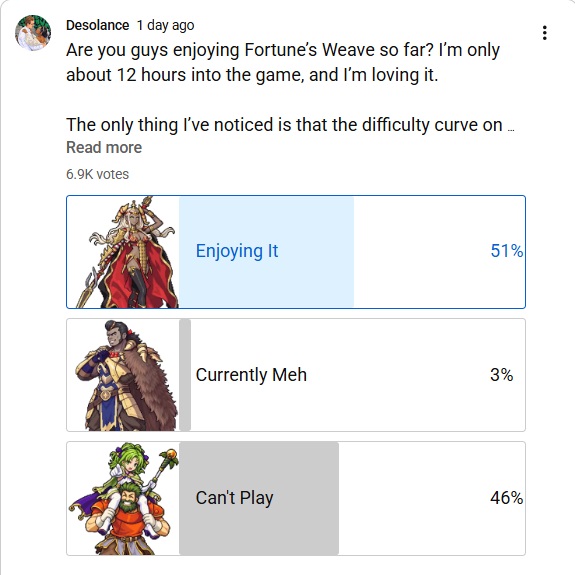Click the 6.9K votes count
The height and width of the screenshot is (575, 575).
pyautogui.click(x=98, y=174)
